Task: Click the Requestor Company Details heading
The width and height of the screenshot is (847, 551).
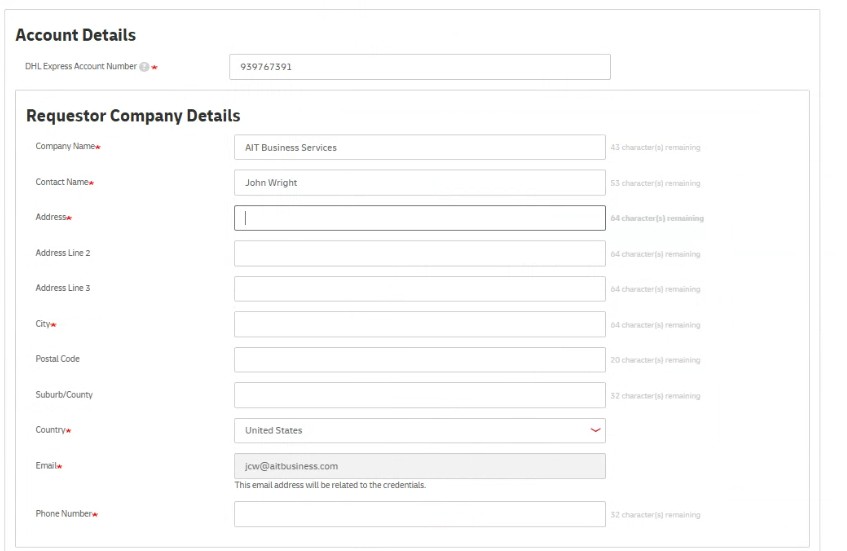Action: point(133,116)
